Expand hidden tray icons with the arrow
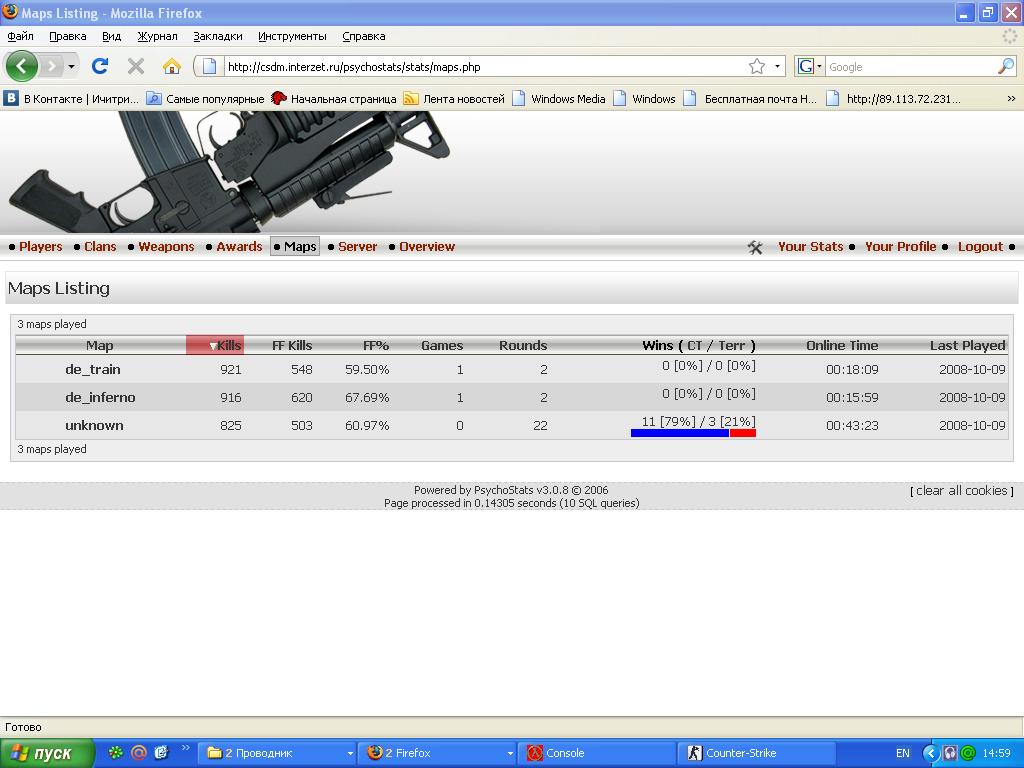Viewport: 1024px width, 768px height. [x=930, y=753]
